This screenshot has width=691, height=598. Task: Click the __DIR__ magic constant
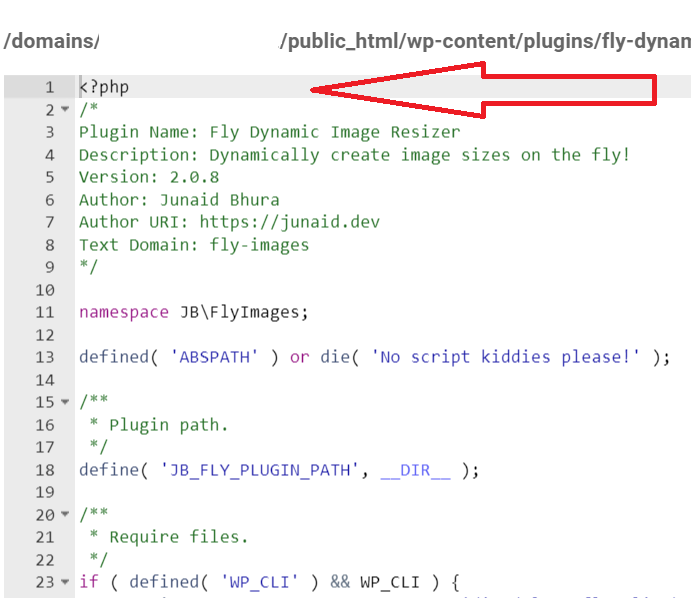click(415, 470)
